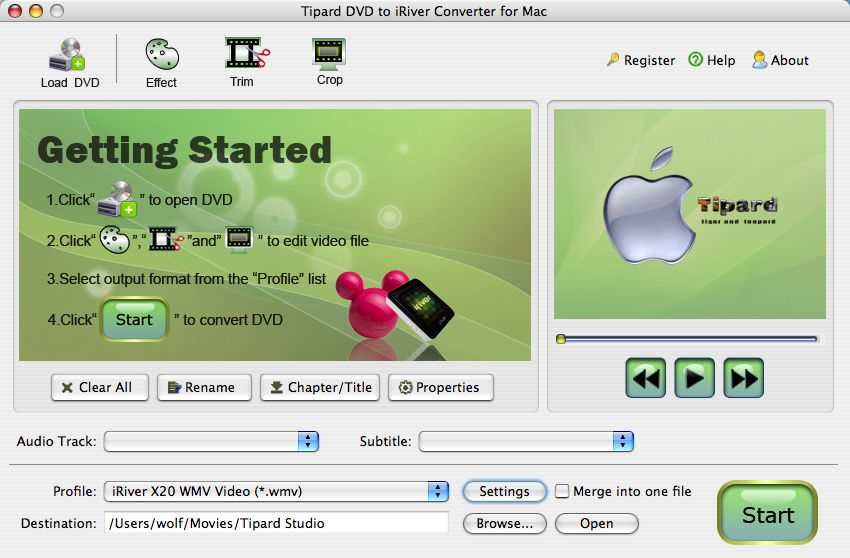This screenshot has width=850, height=558.
Task: Open the Crop tool
Action: point(329,61)
